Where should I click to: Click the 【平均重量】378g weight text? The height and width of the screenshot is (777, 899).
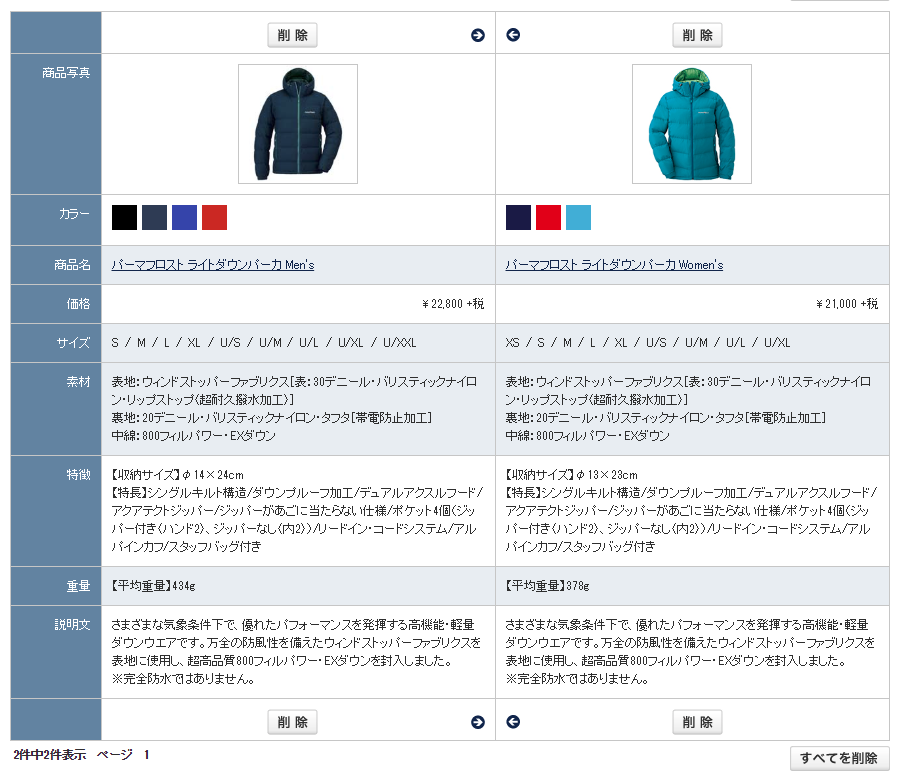(547, 586)
